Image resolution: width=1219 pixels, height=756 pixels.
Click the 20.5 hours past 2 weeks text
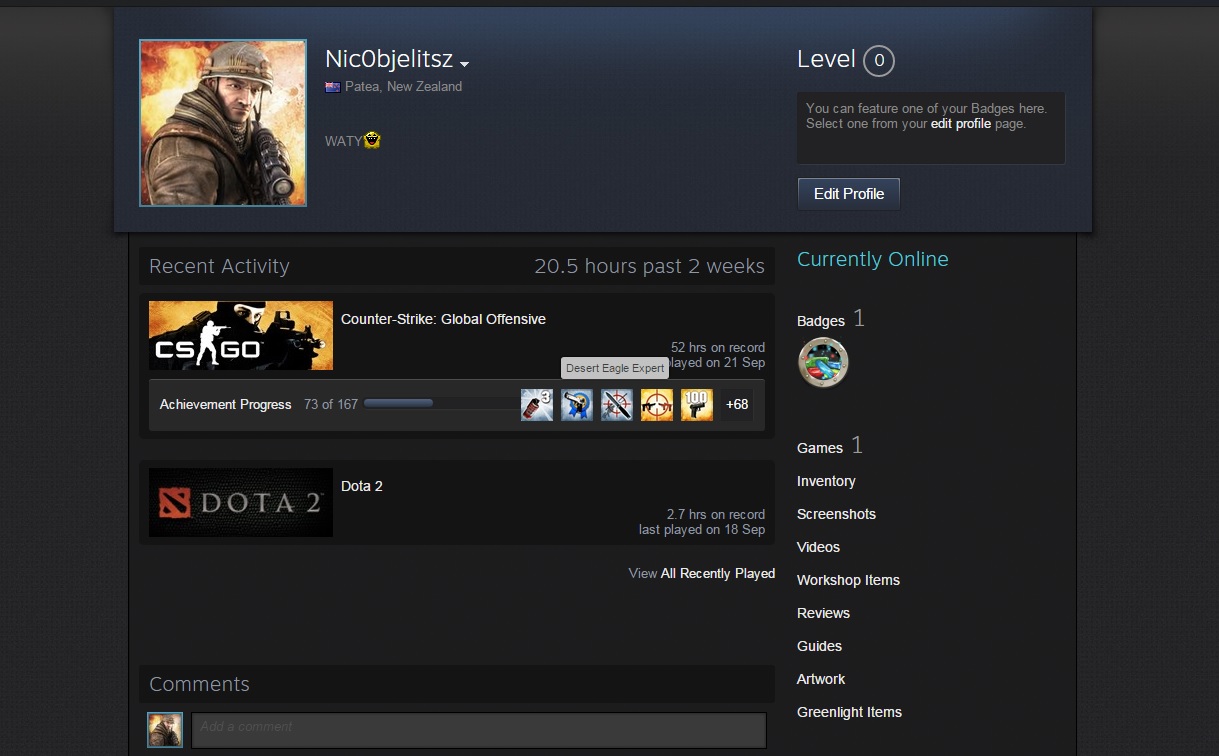(649, 267)
